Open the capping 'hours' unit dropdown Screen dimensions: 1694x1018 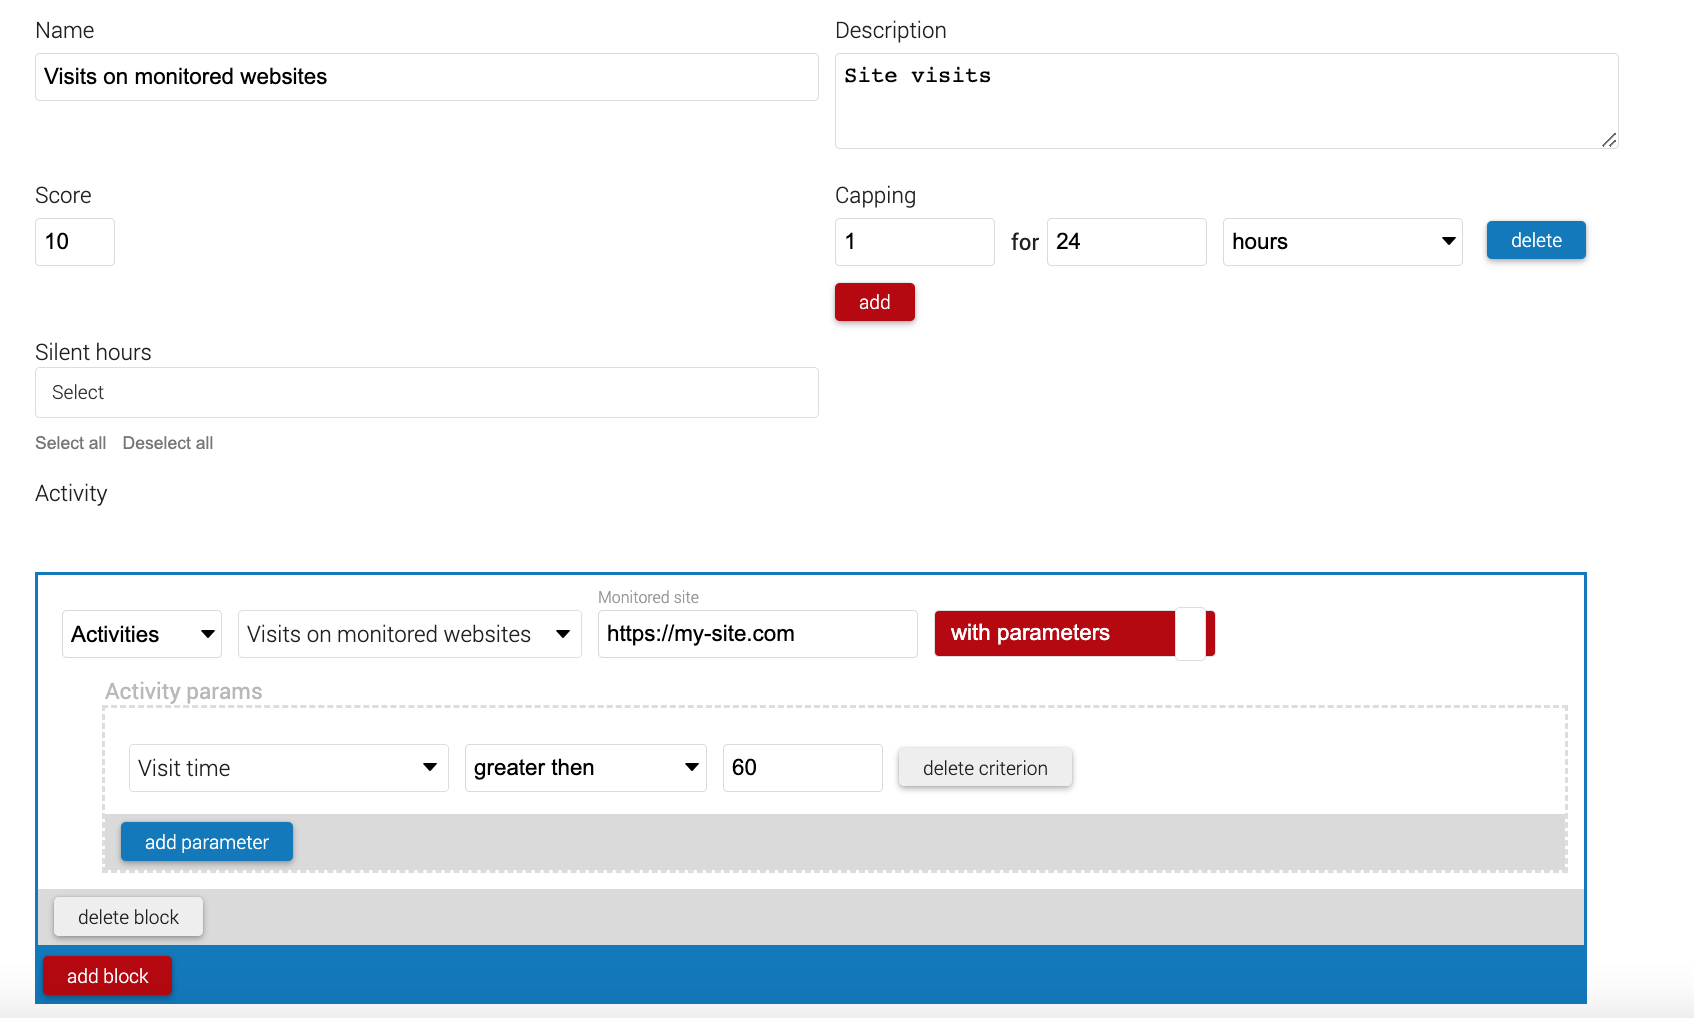click(1342, 242)
